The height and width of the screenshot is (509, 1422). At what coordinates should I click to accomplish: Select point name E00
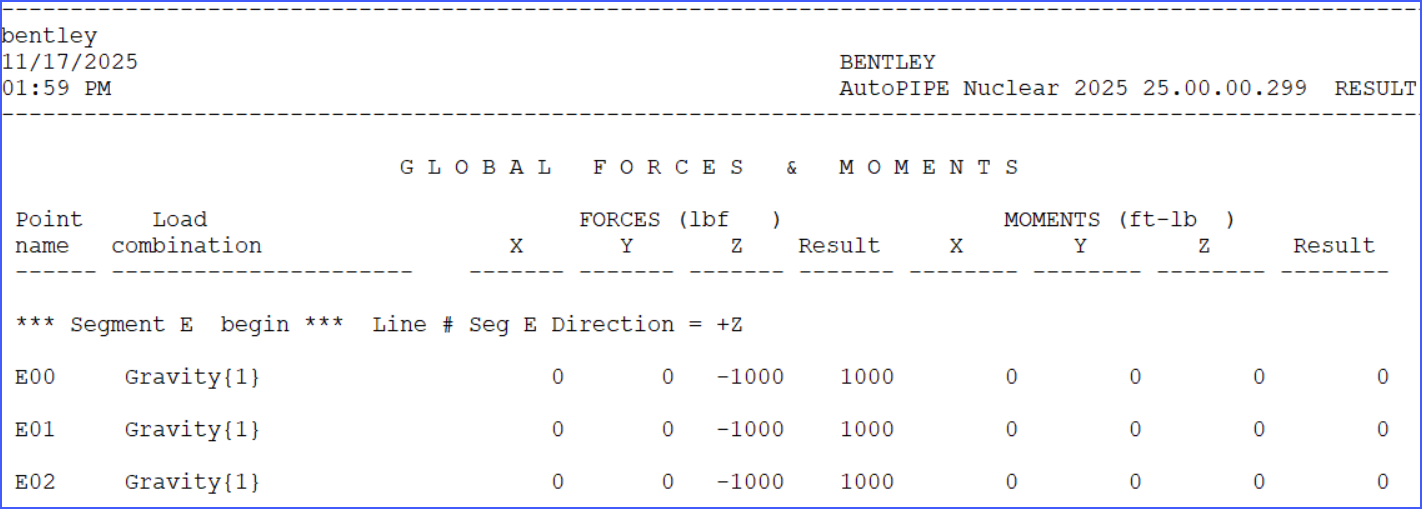point(35,377)
